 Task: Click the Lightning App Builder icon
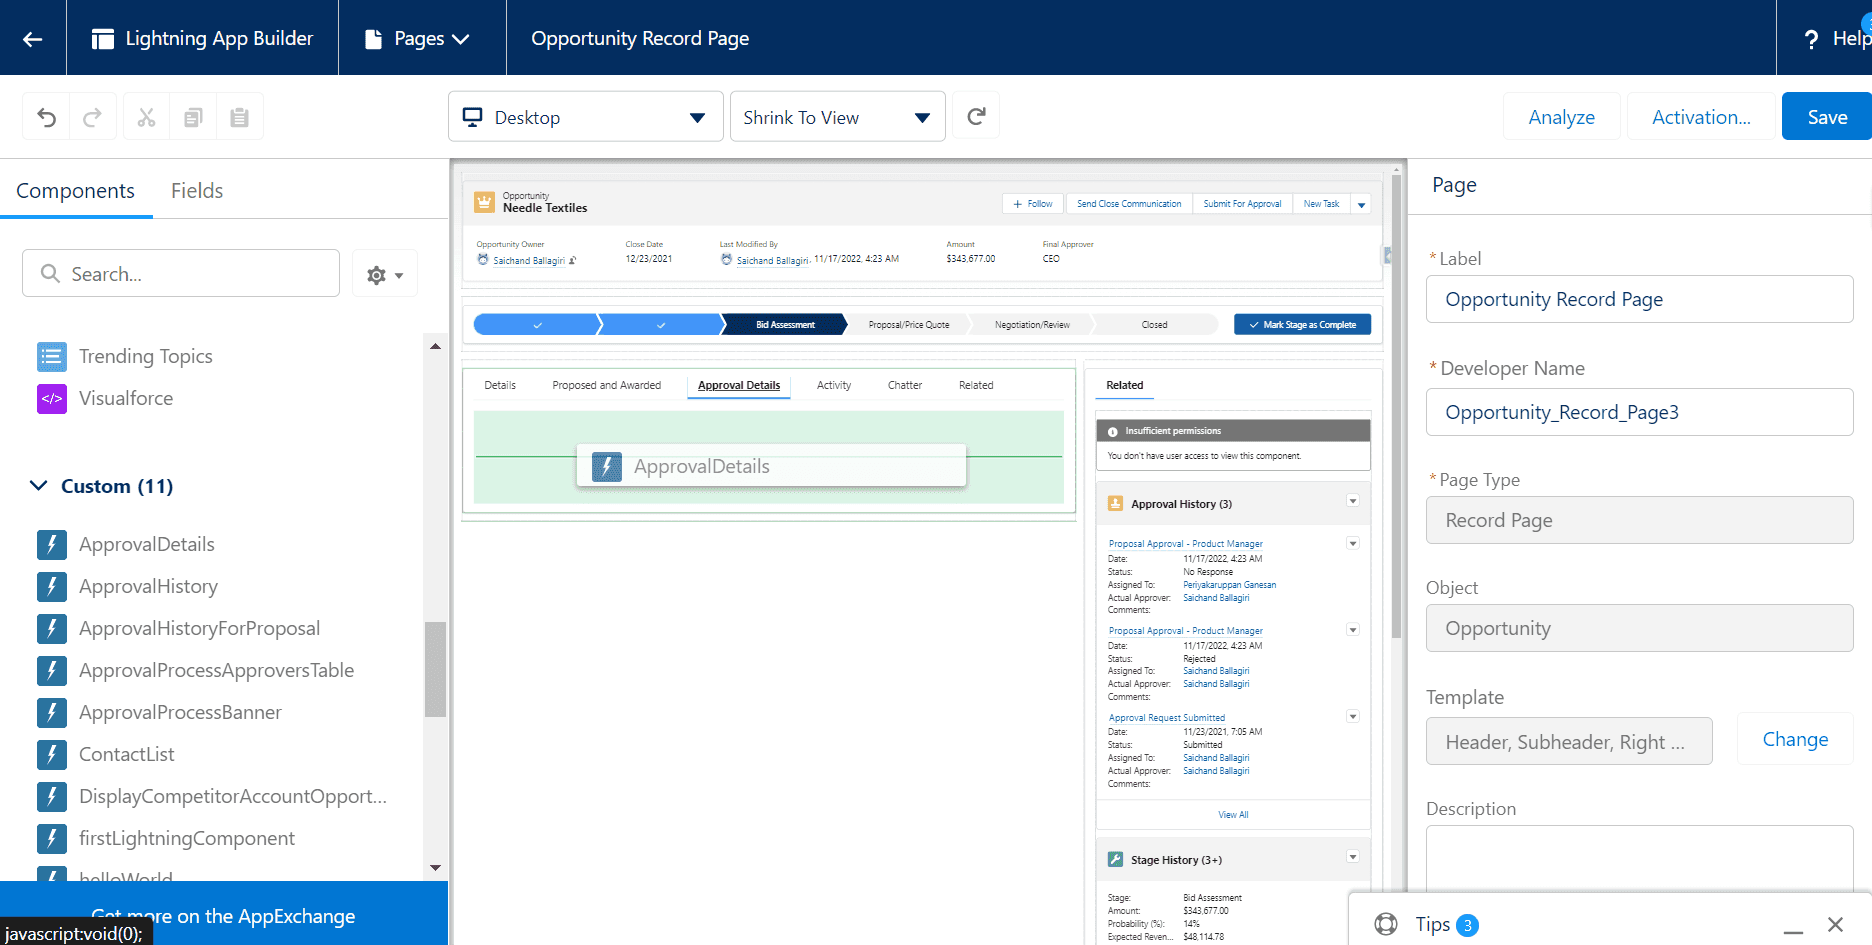(x=103, y=39)
